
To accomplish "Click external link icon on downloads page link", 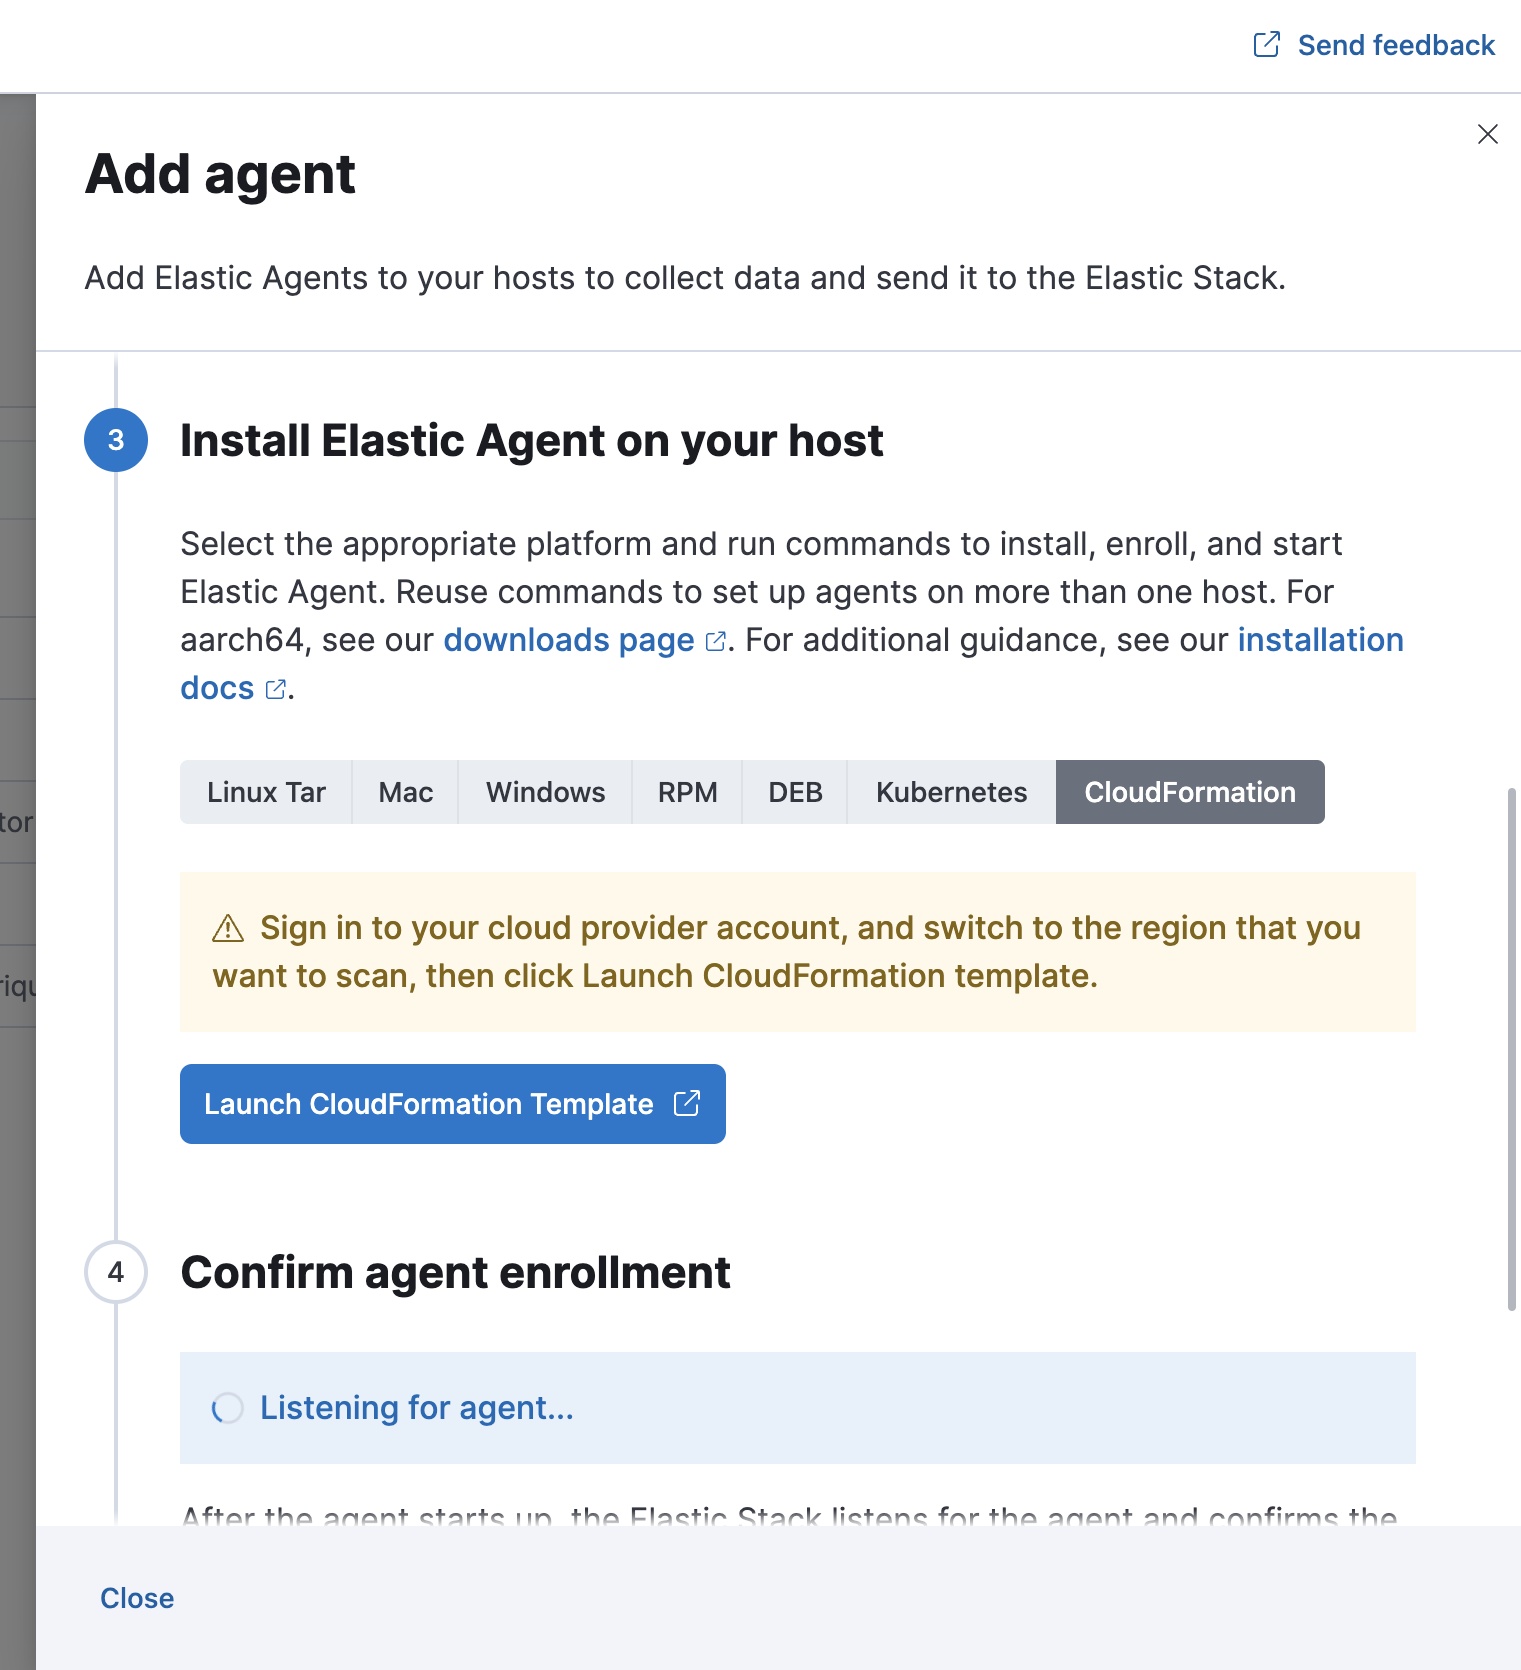I will (x=714, y=642).
